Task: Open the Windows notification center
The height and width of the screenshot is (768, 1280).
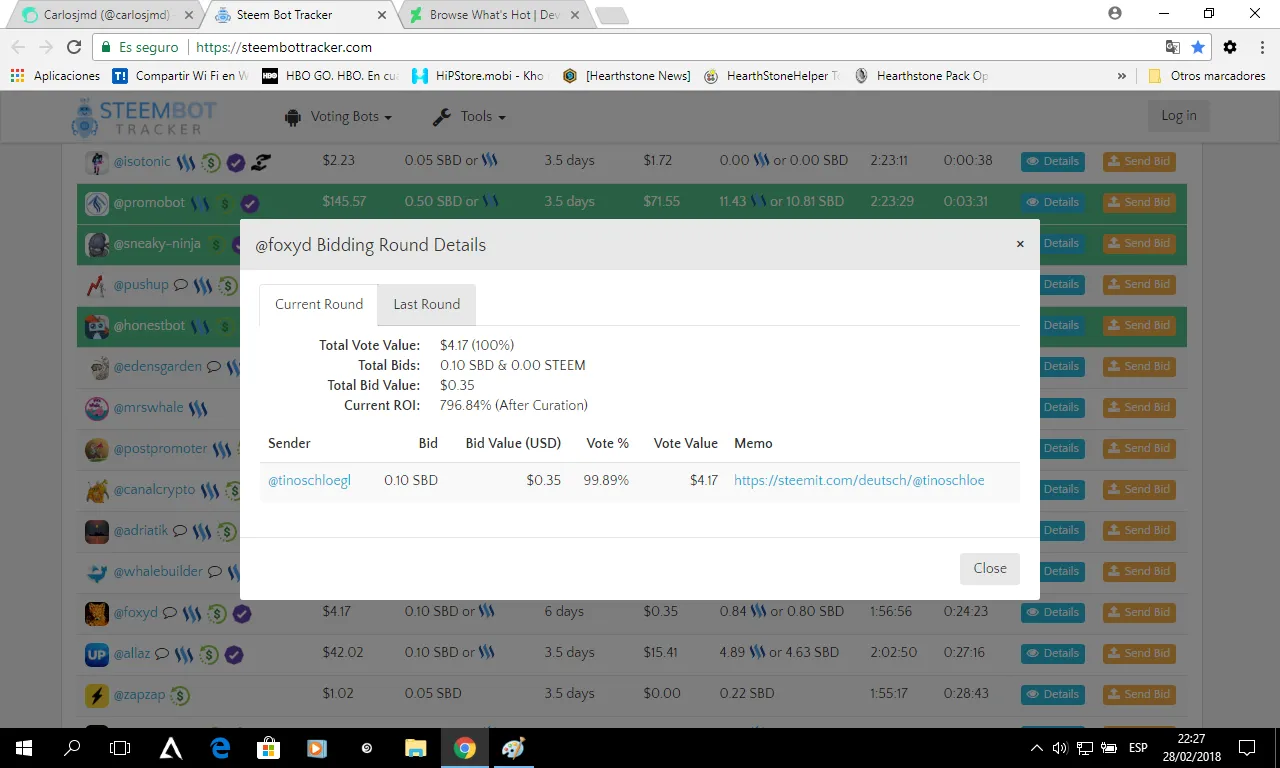Action: (x=1247, y=747)
